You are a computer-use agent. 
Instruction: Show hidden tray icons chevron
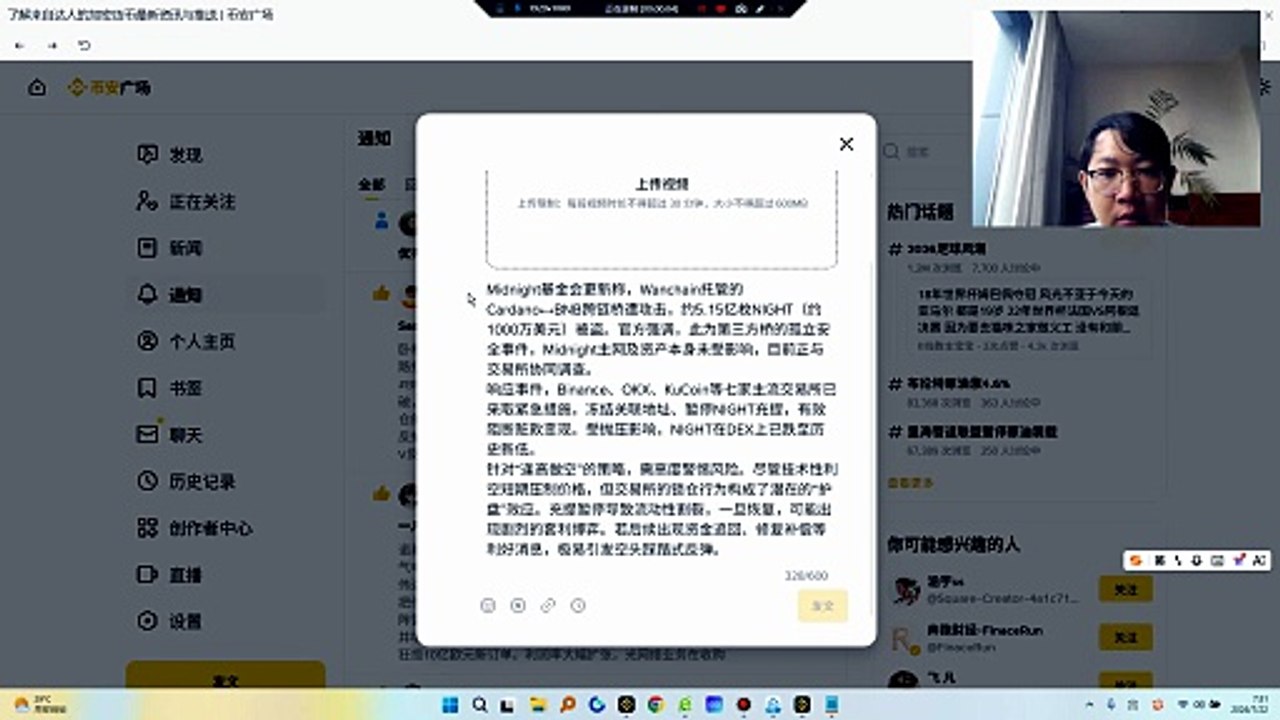point(1090,704)
